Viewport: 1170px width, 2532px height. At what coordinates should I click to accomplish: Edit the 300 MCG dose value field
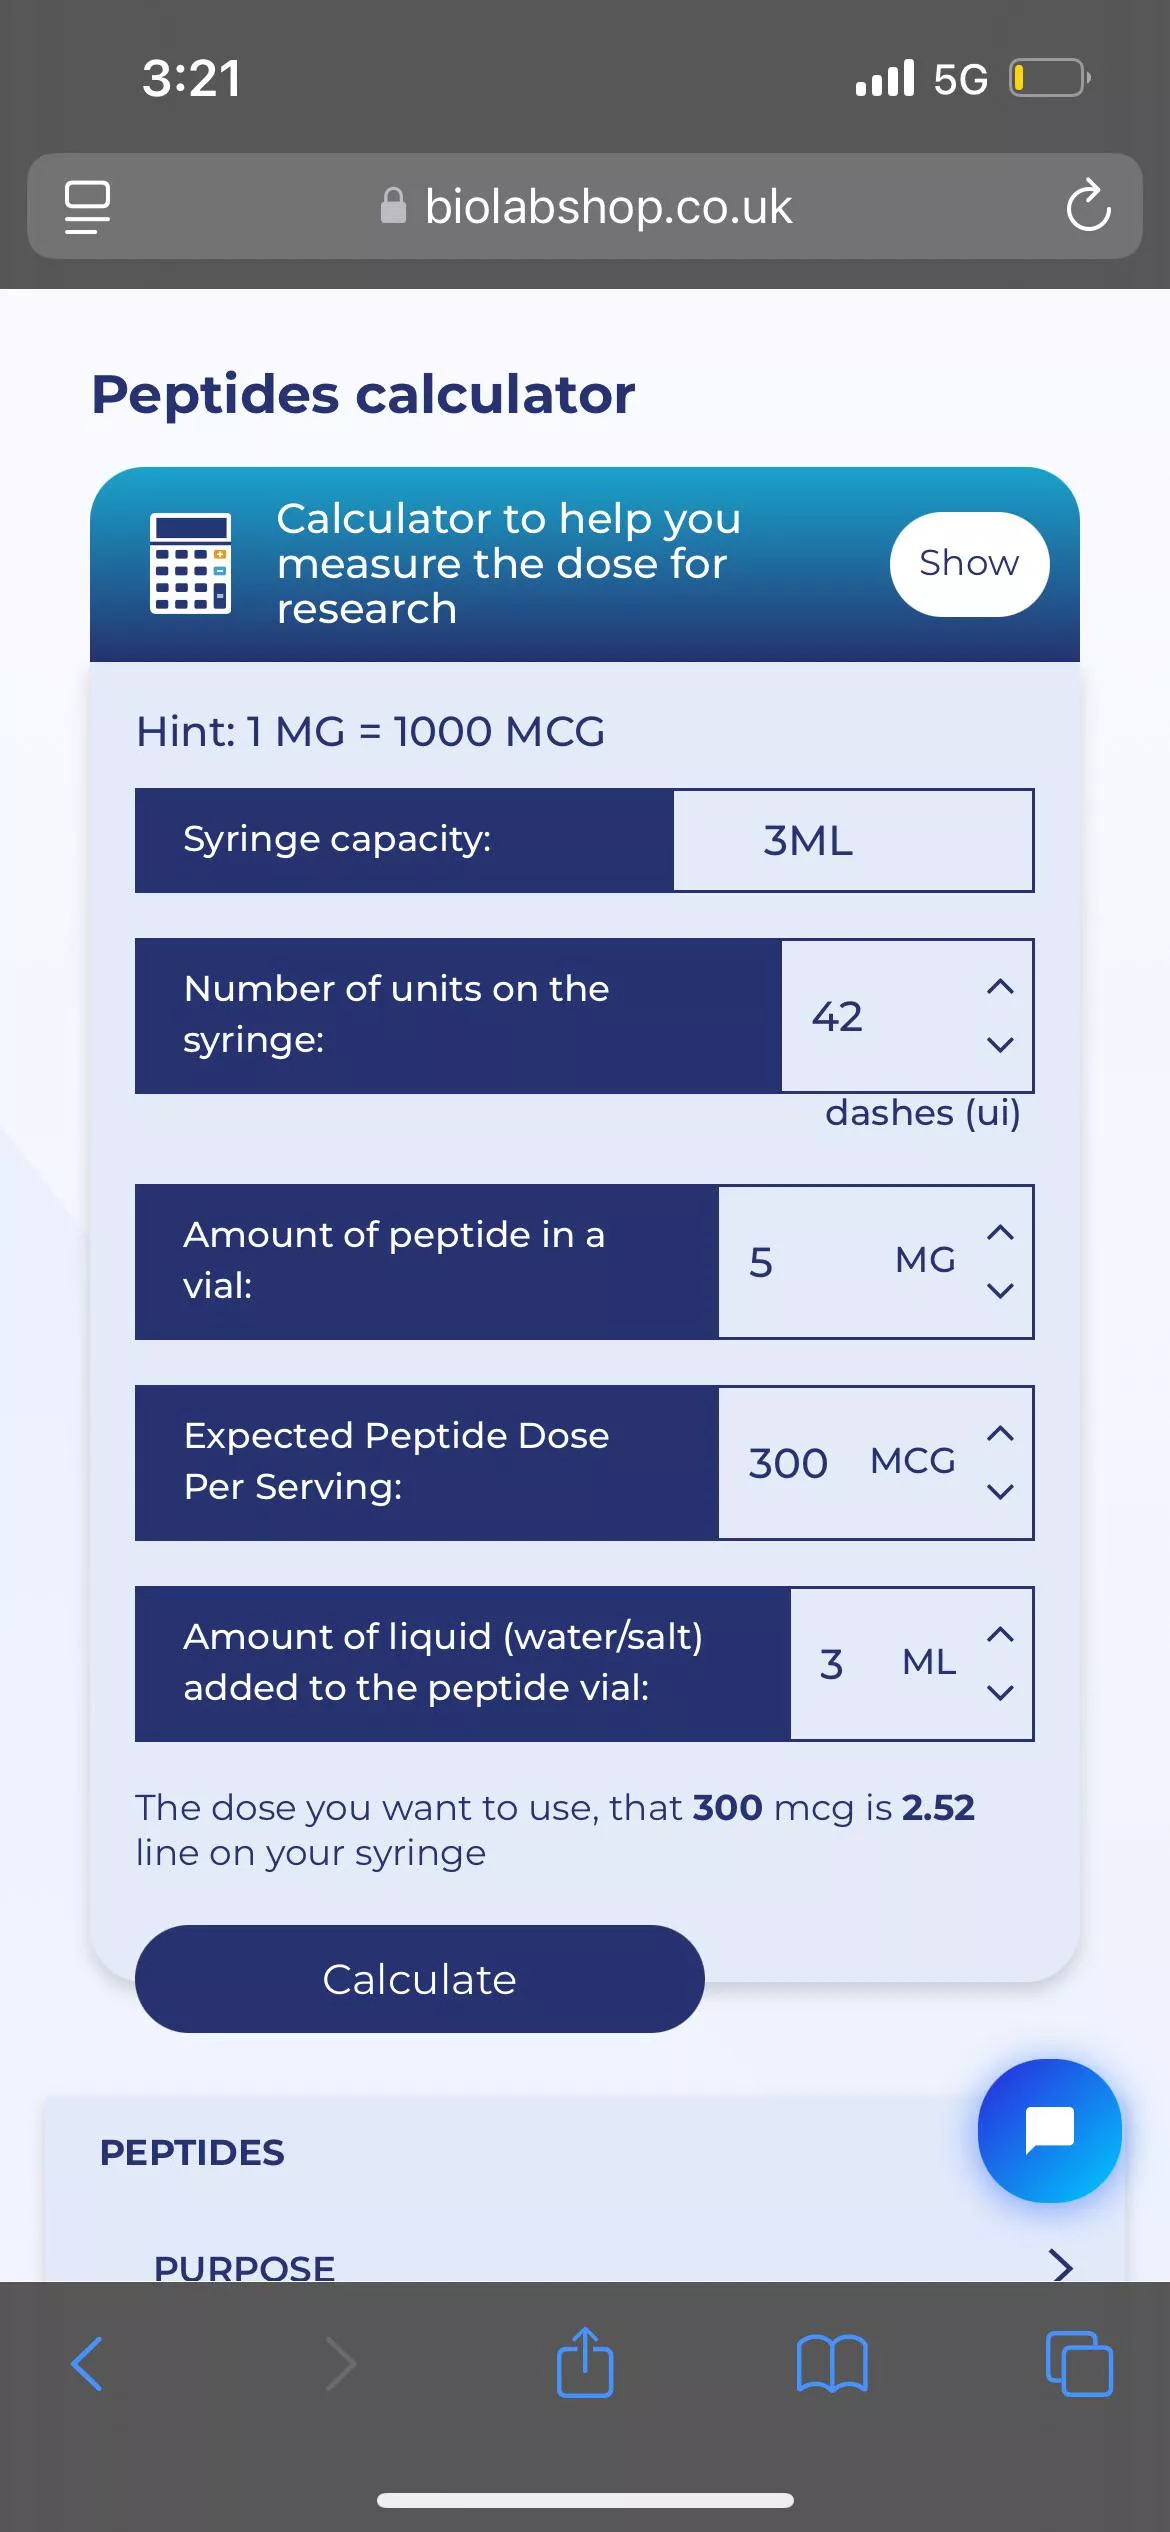point(788,1463)
